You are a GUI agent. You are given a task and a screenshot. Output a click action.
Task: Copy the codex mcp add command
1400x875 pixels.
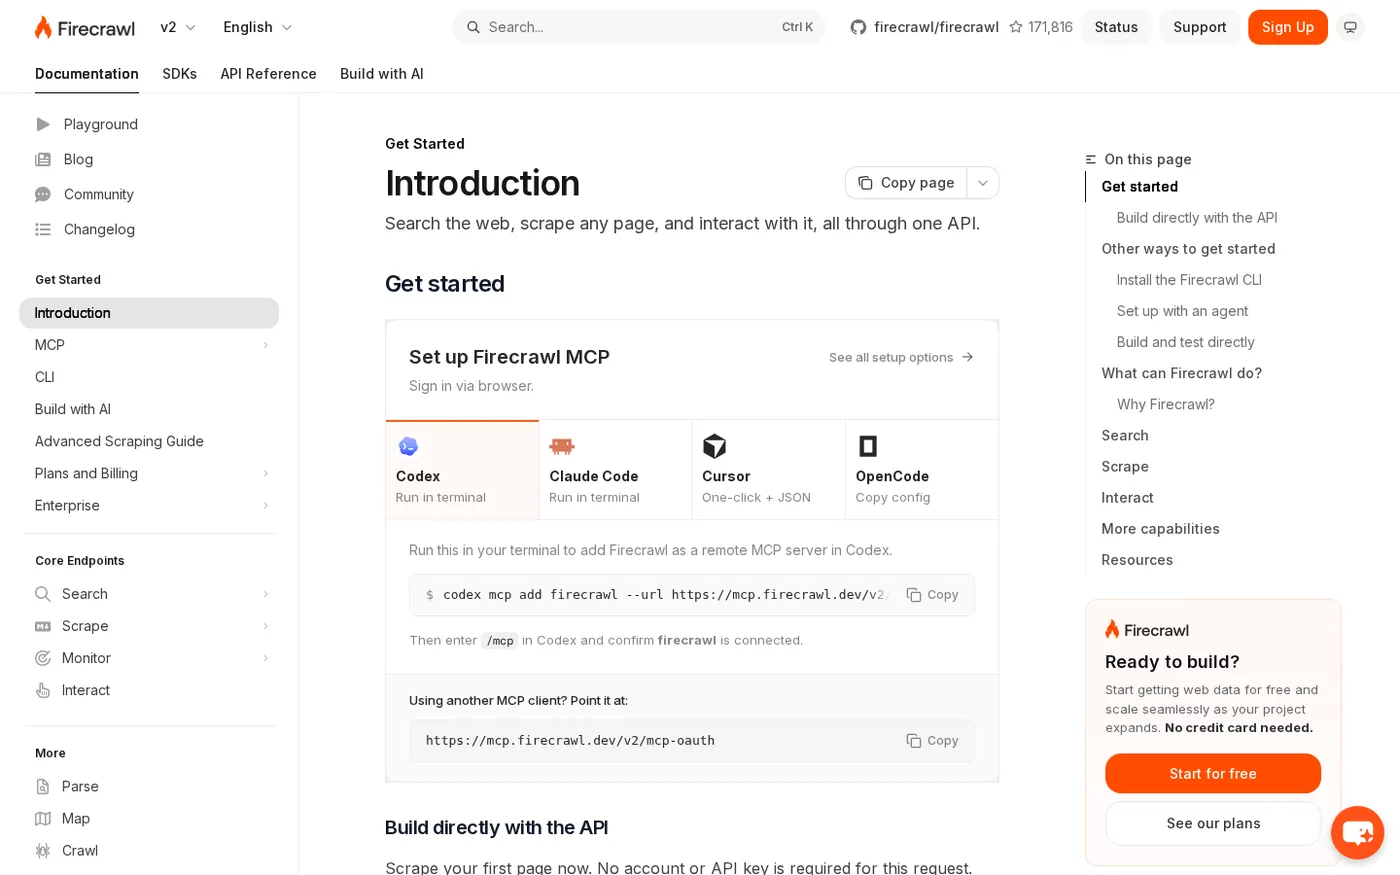[932, 595]
